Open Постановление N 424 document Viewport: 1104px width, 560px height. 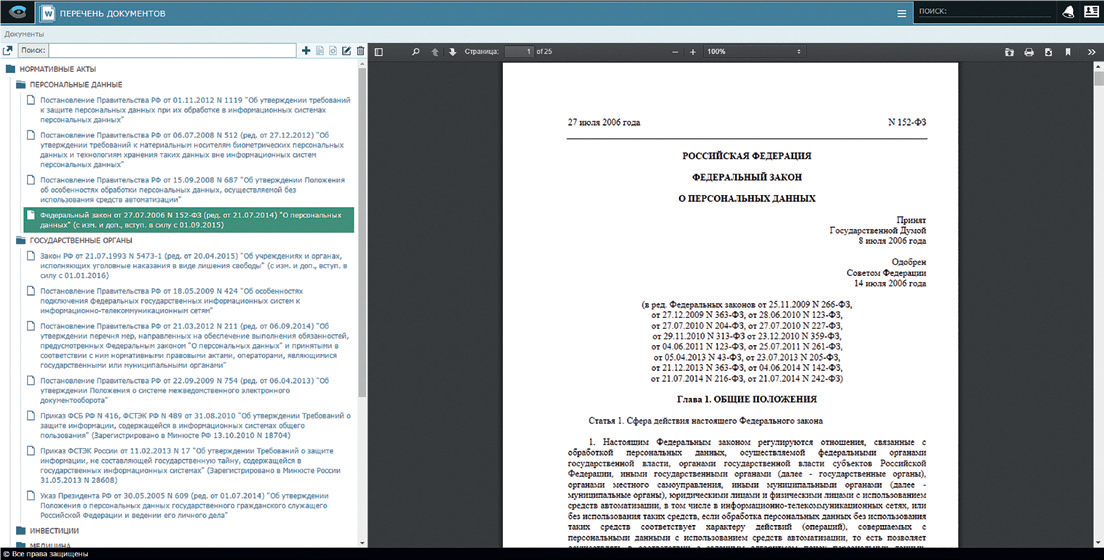click(171, 300)
